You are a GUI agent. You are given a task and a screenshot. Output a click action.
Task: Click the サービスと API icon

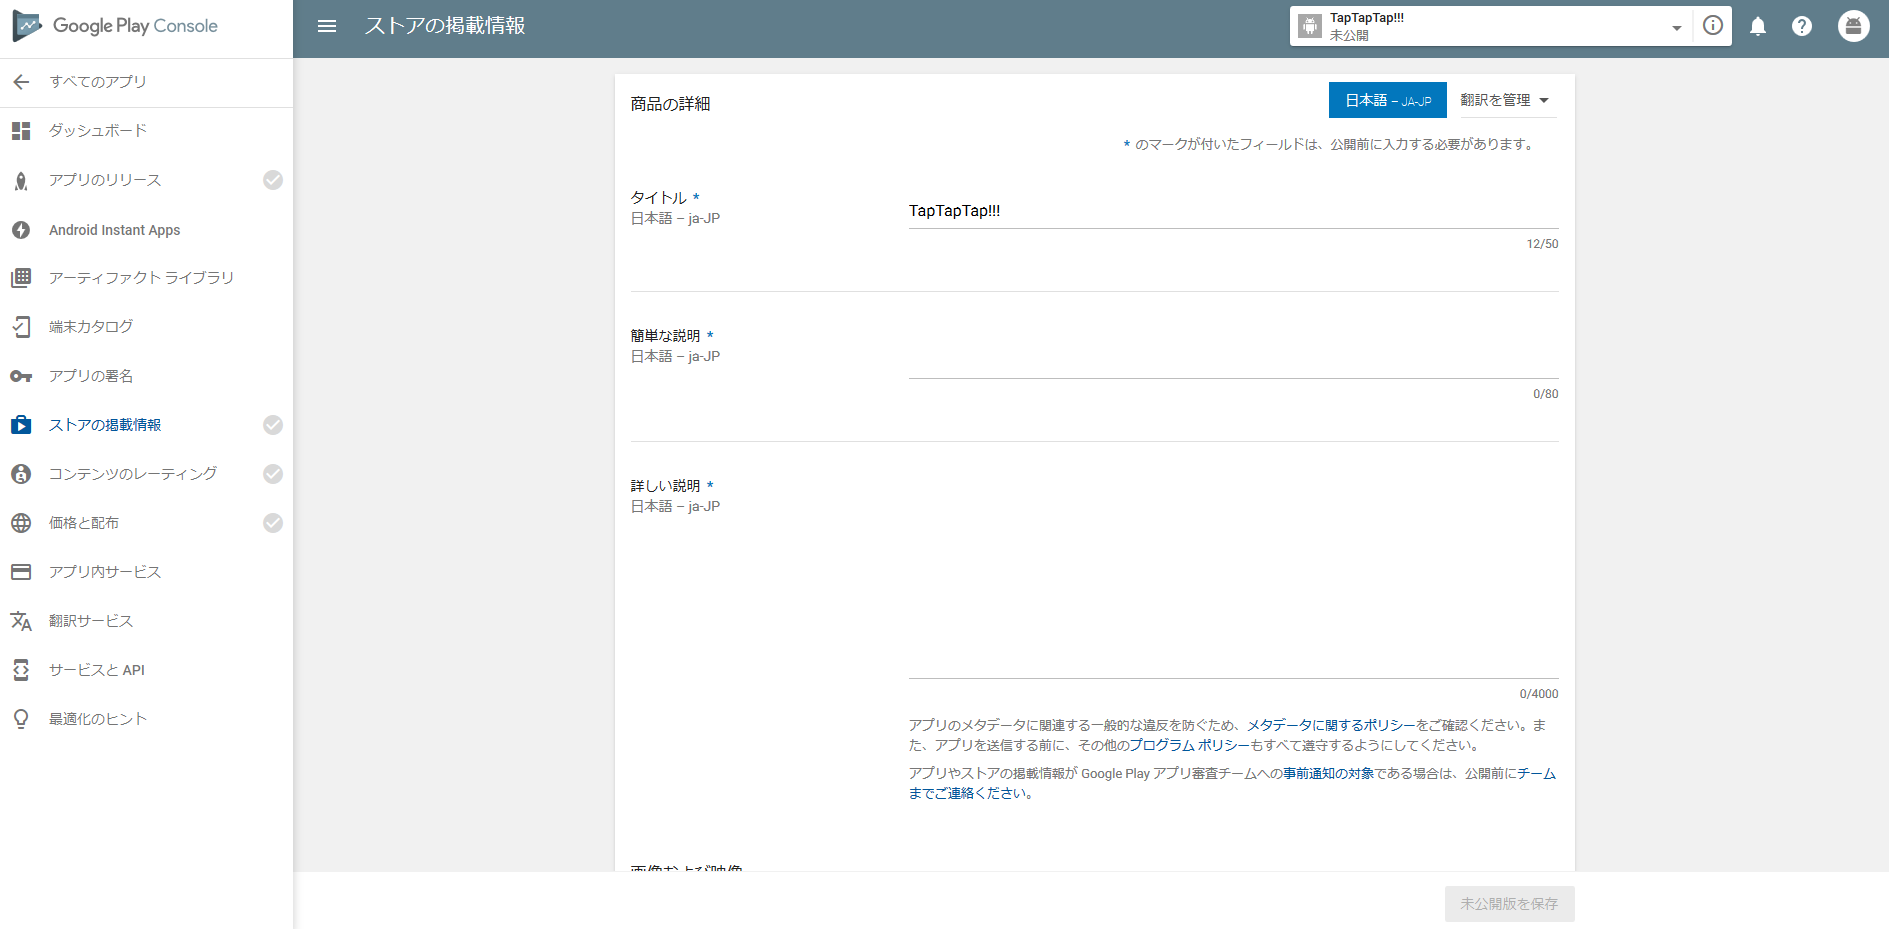pyautogui.click(x=21, y=670)
